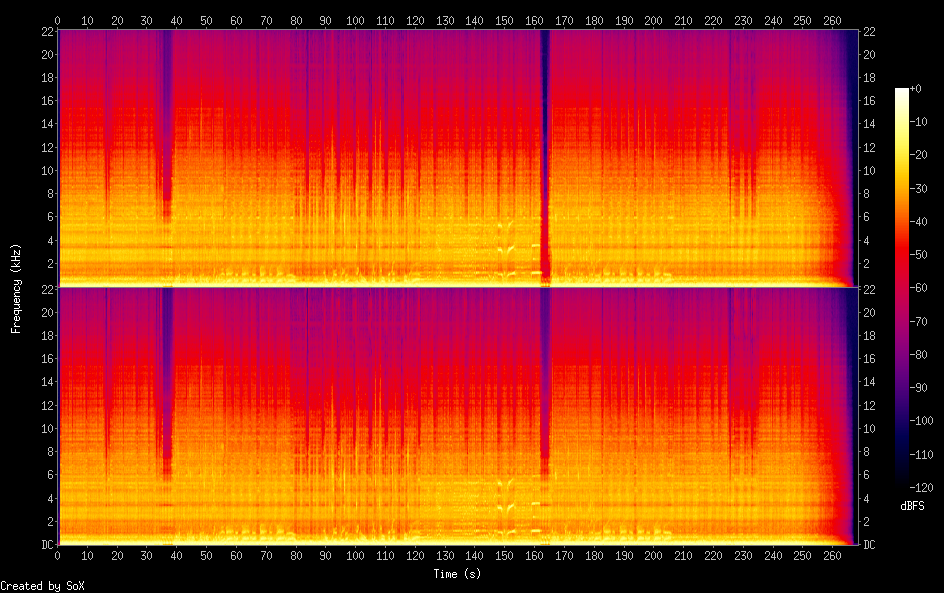Select the "-60" value on the dBFS scale

[919, 288]
